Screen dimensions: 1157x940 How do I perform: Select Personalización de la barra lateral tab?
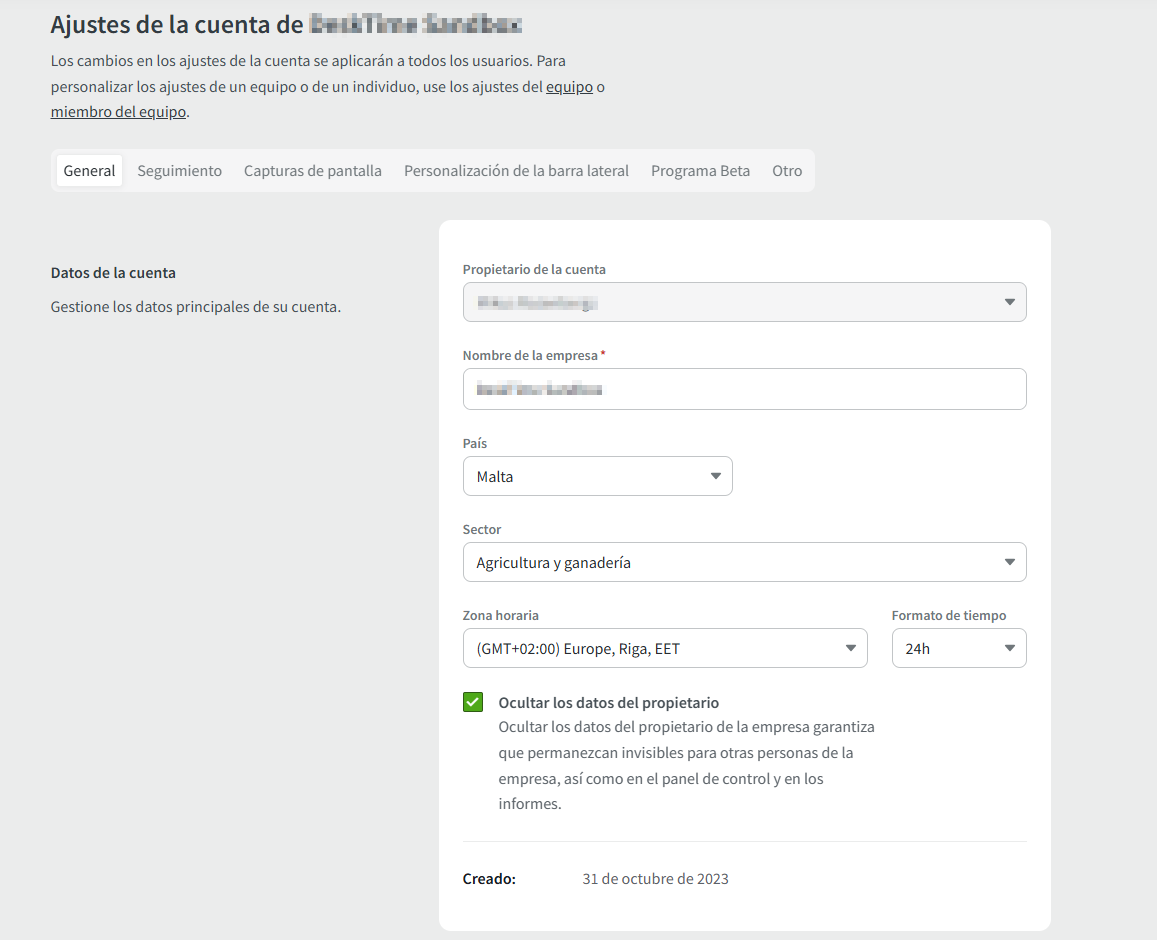(x=516, y=171)
